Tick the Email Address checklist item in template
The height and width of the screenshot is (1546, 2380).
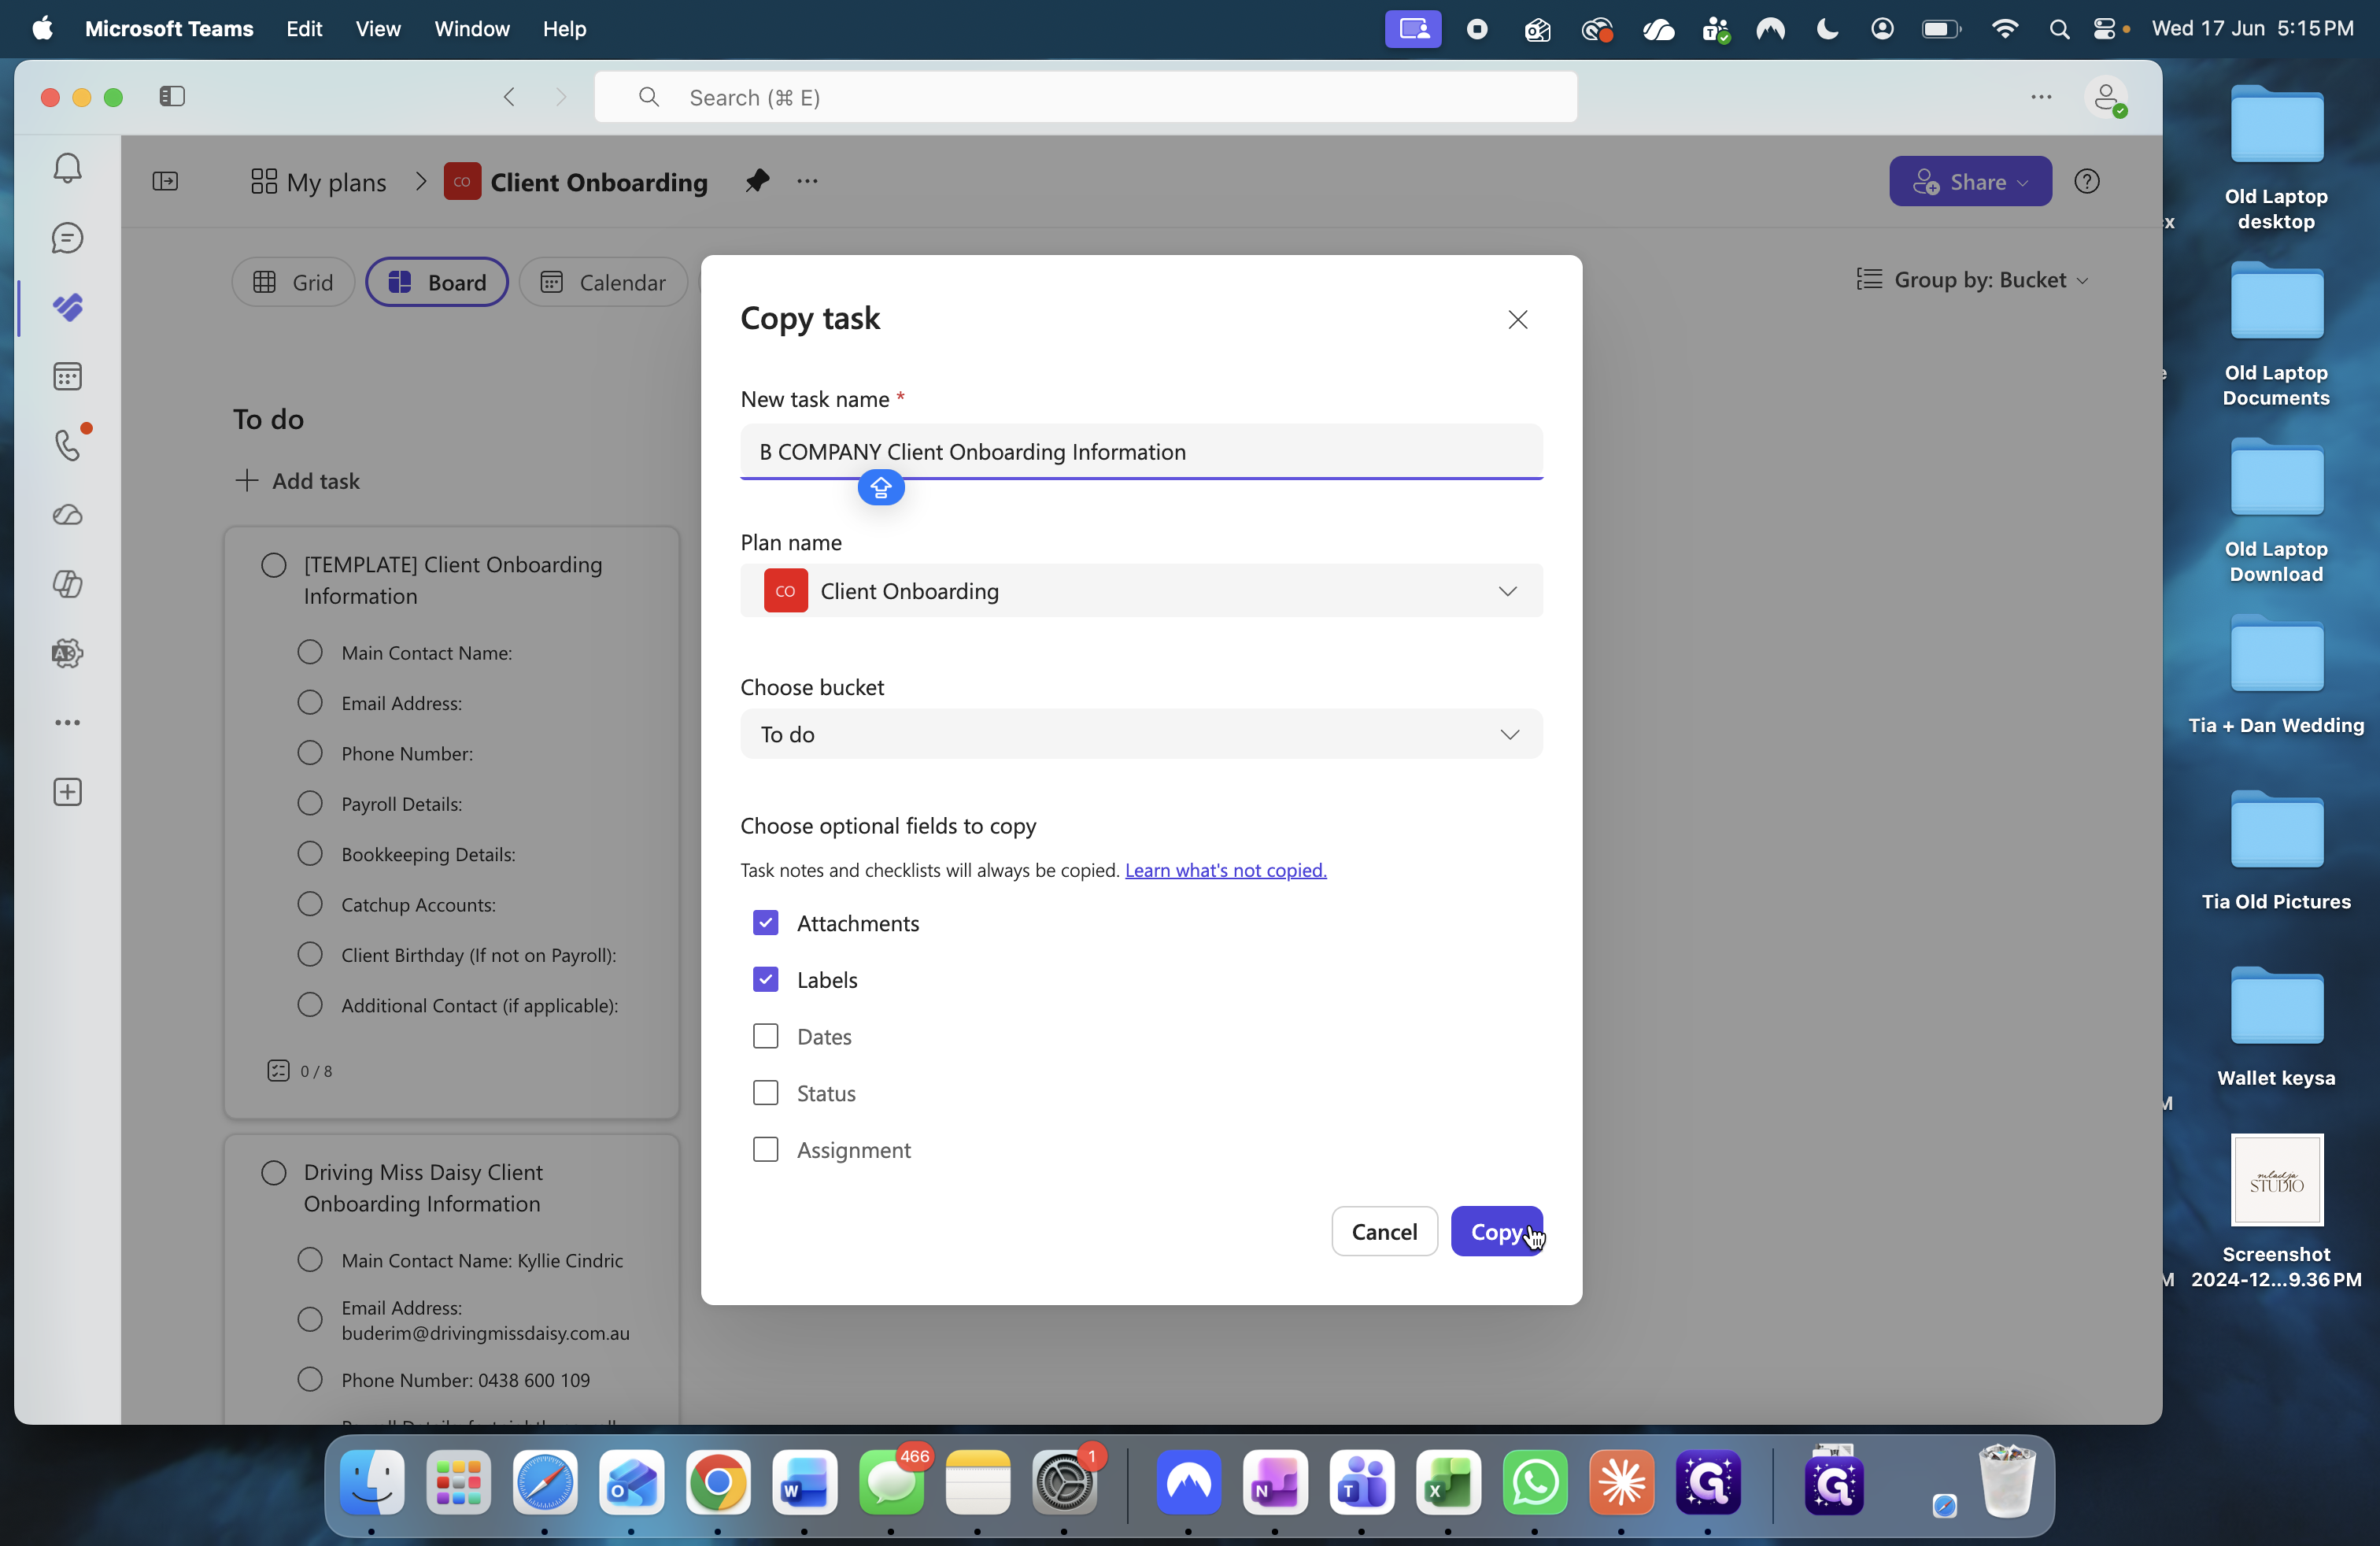[x=310, y=703]
